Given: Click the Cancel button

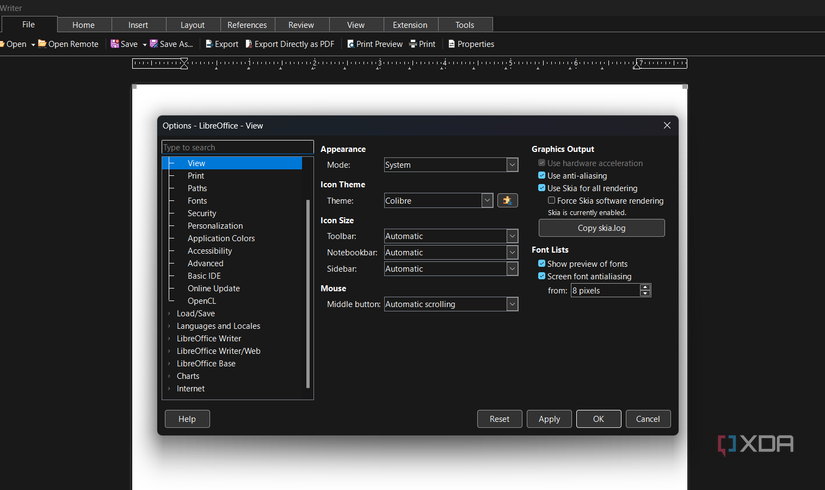Looking at the screenshot, I should [648, 419].
